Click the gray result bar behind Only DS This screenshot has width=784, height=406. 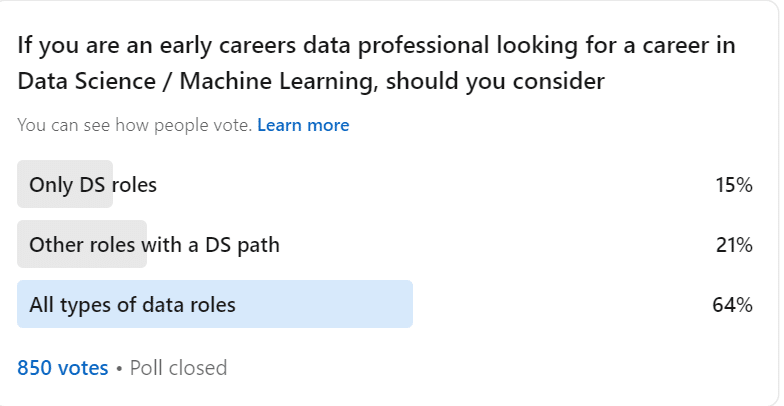65,184
